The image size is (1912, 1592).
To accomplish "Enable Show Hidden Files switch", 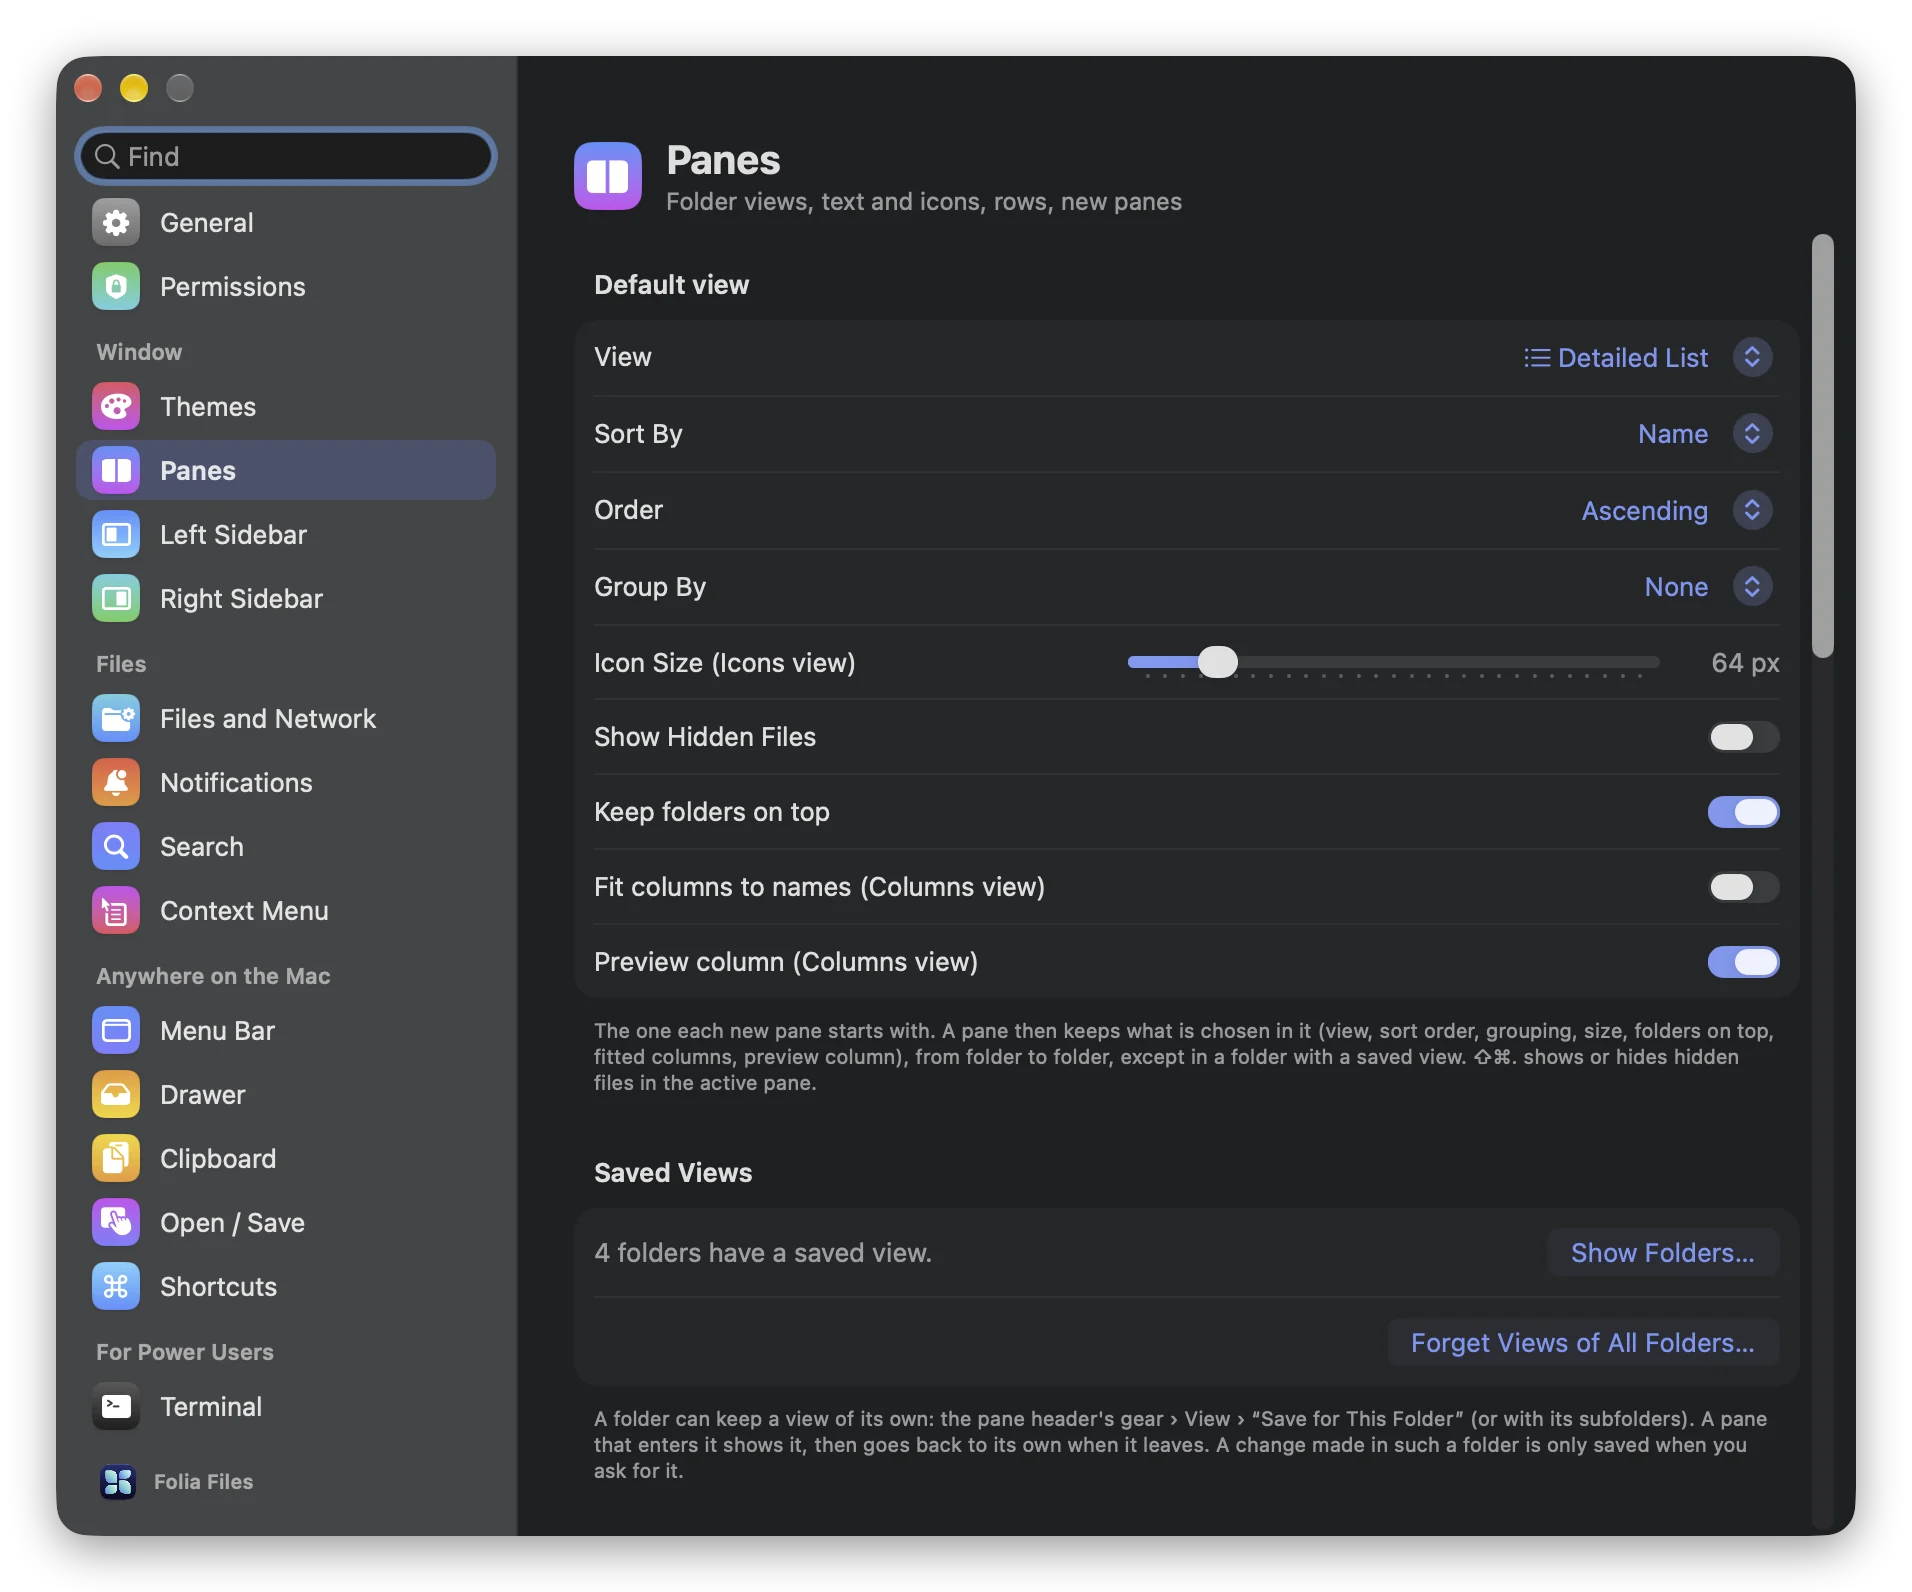I will pyautogui.click(x=1743, y=737).
